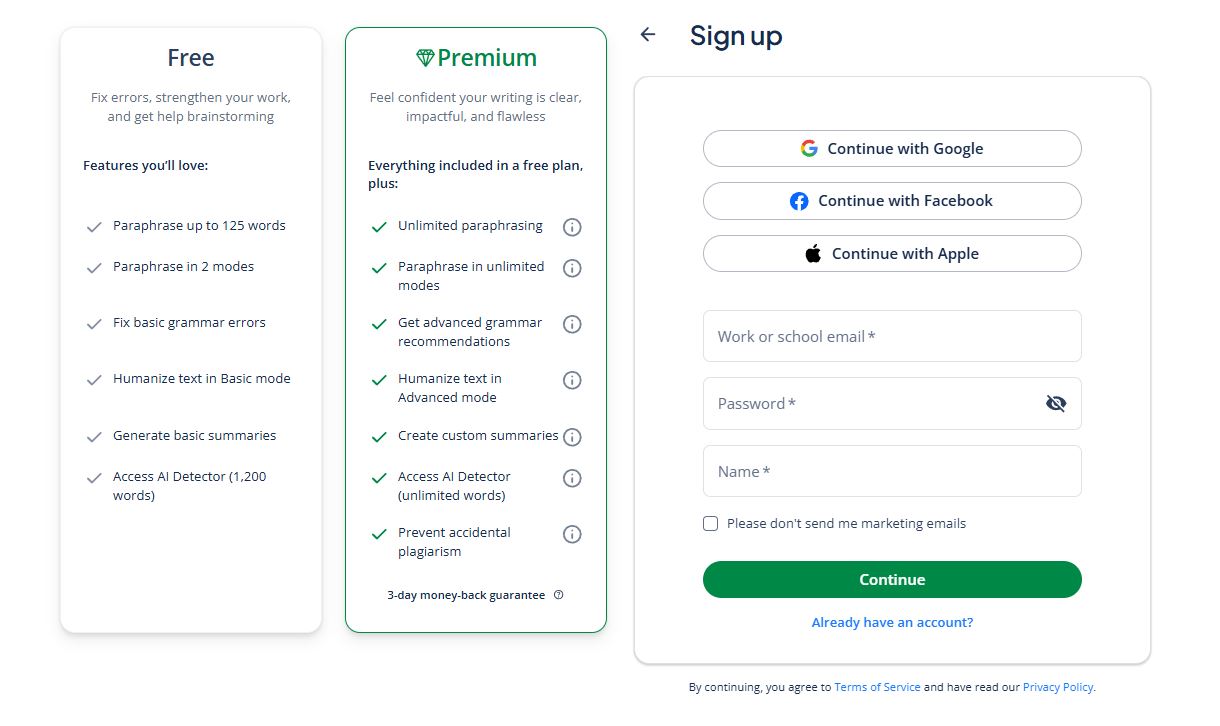Continue with Apple sign-up
Screen dimensions: 1220x726
pyautogui.click(x=892, y=254)
